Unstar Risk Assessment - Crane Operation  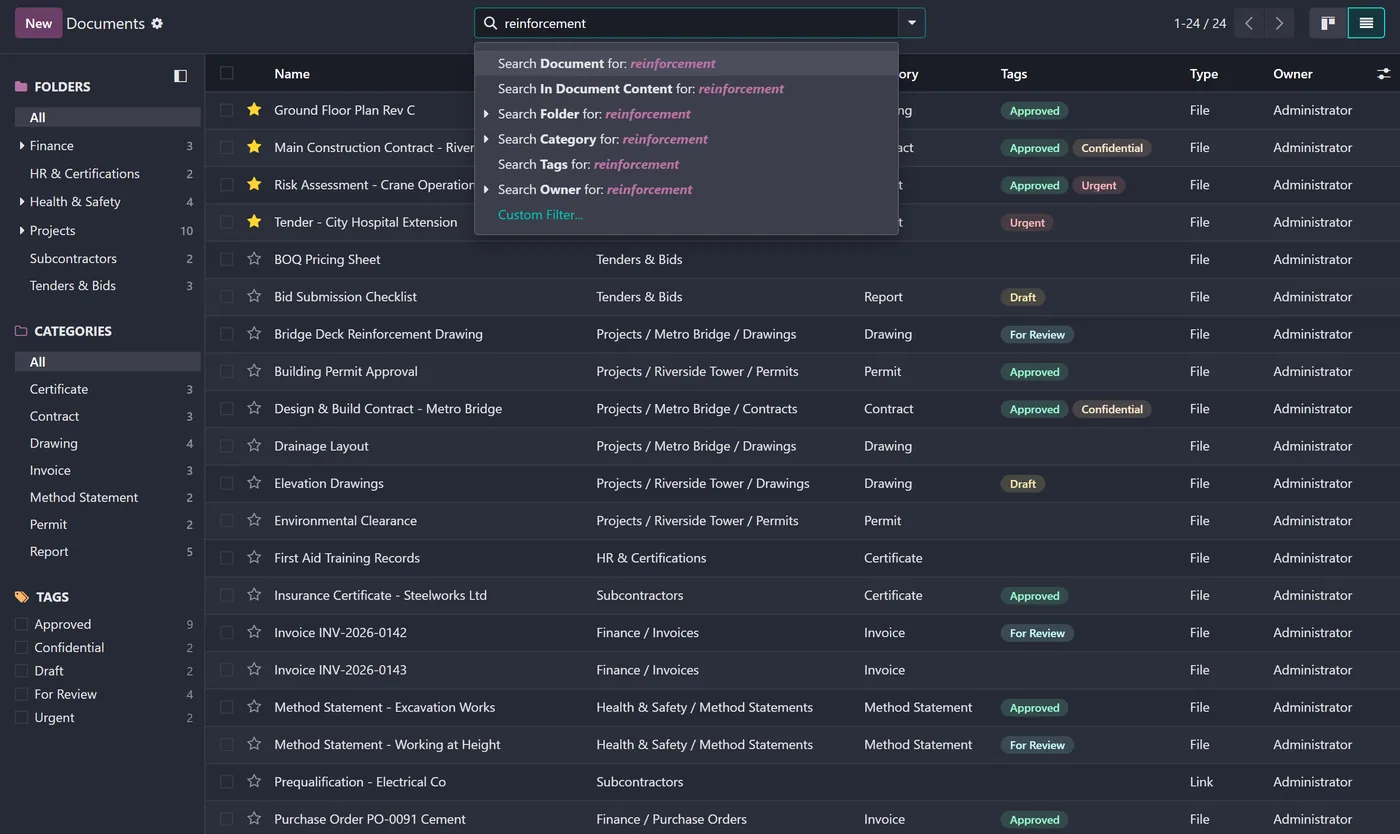(254, 184)
